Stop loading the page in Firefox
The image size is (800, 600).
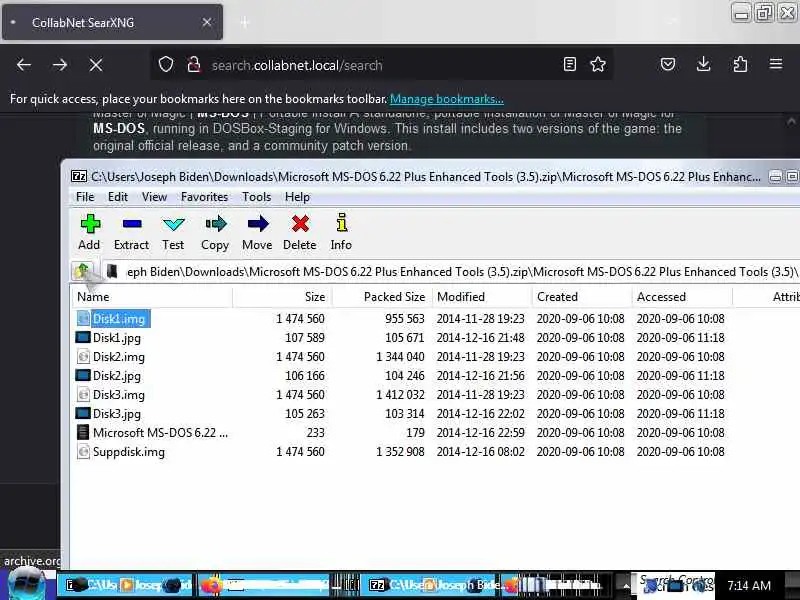tap(96, 65)
